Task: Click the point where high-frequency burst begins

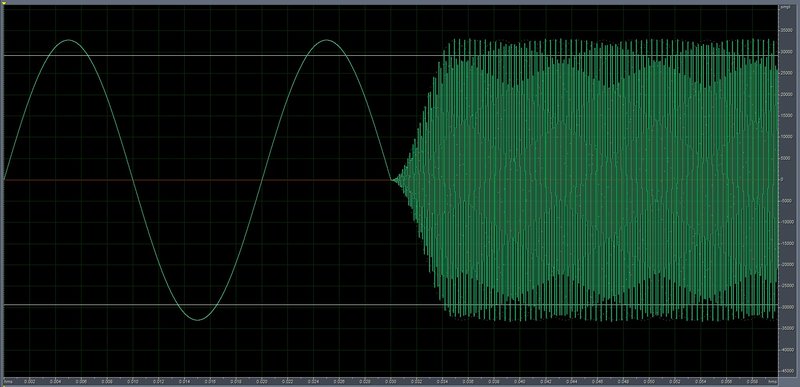Action: click(x=392, y=179)
